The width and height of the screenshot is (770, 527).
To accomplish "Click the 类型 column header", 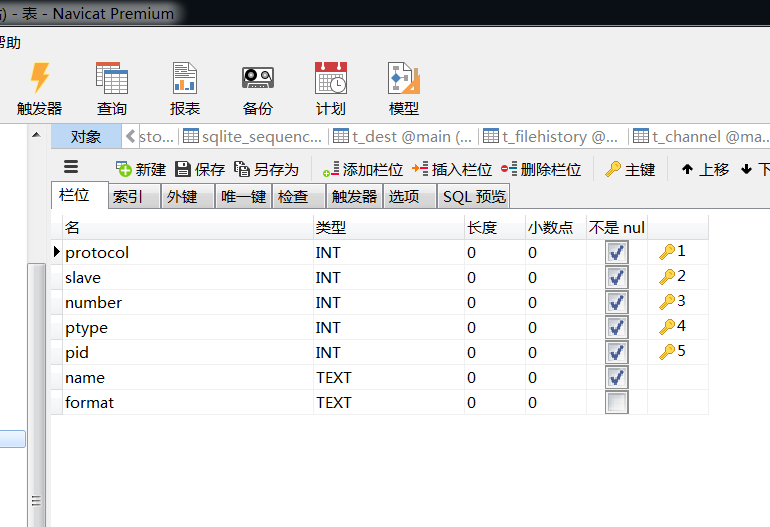I will point(389,227).
